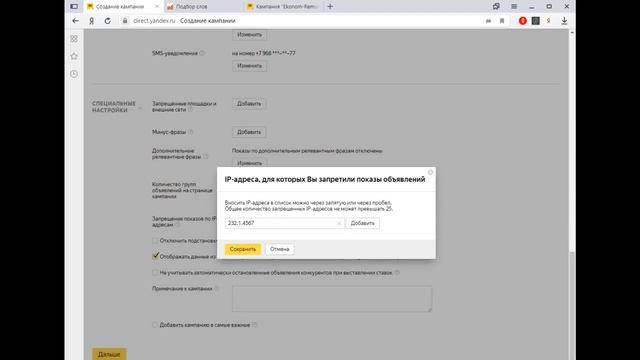Open the Yandex home page via the Я icon

pos(91,21)
